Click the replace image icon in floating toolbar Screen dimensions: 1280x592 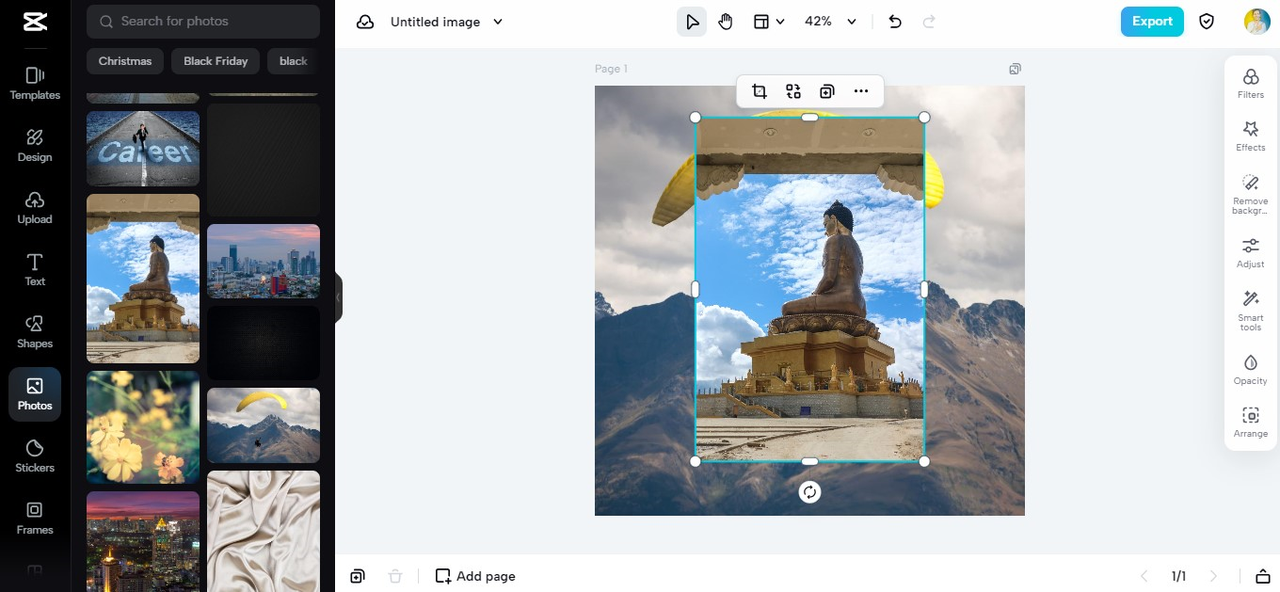point(793,91)
